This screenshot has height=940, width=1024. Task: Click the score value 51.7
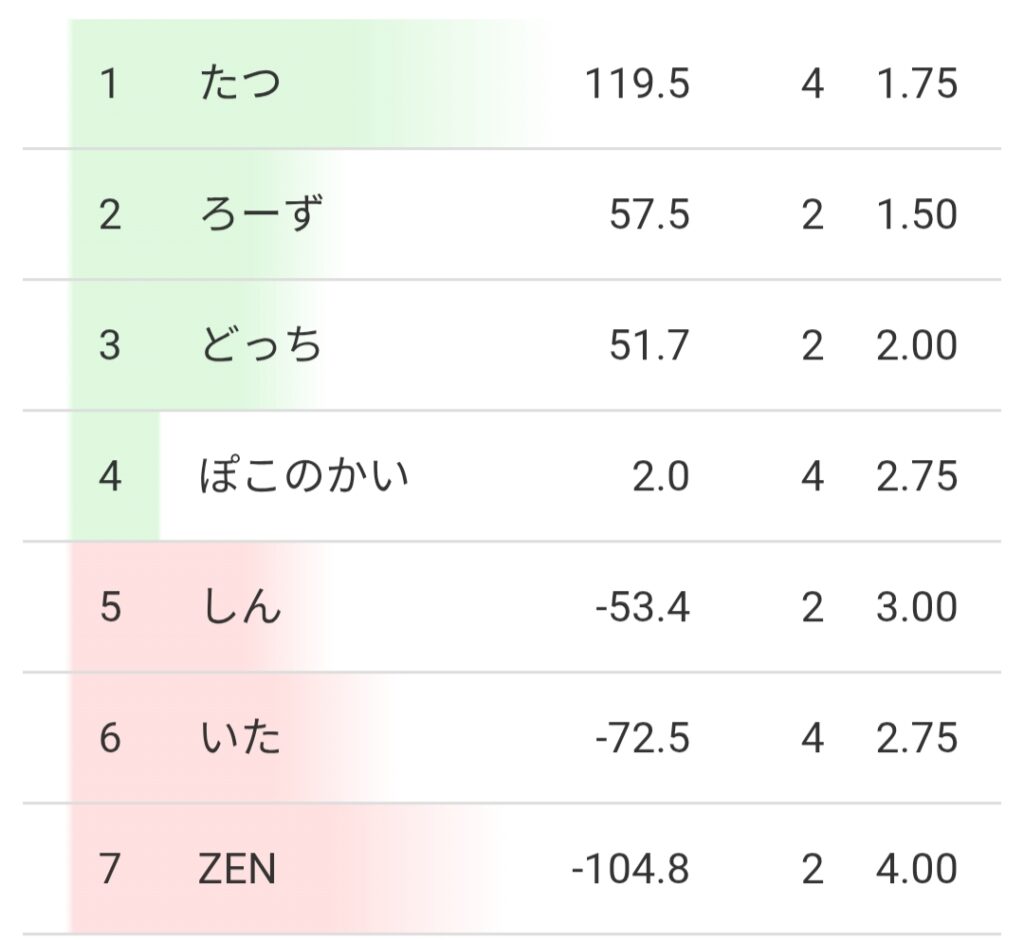tap(649, 346)
